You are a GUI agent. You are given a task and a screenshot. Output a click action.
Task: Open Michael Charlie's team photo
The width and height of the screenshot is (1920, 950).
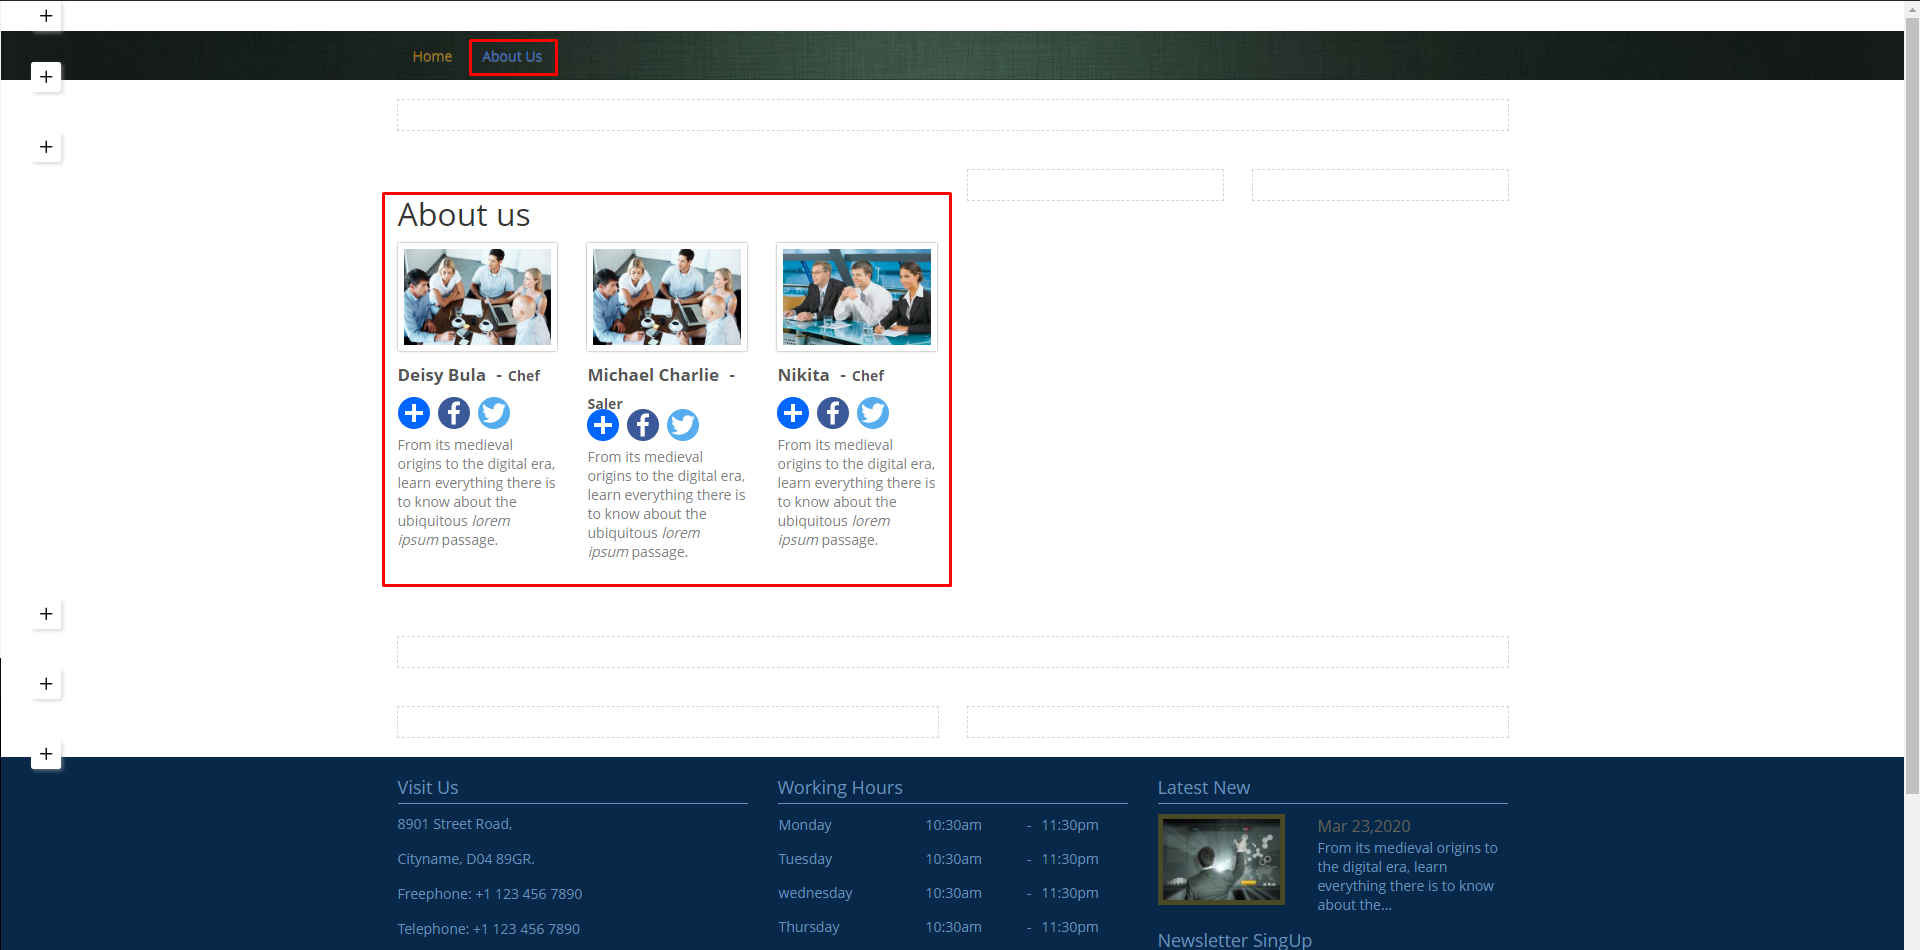coord(667,297)
